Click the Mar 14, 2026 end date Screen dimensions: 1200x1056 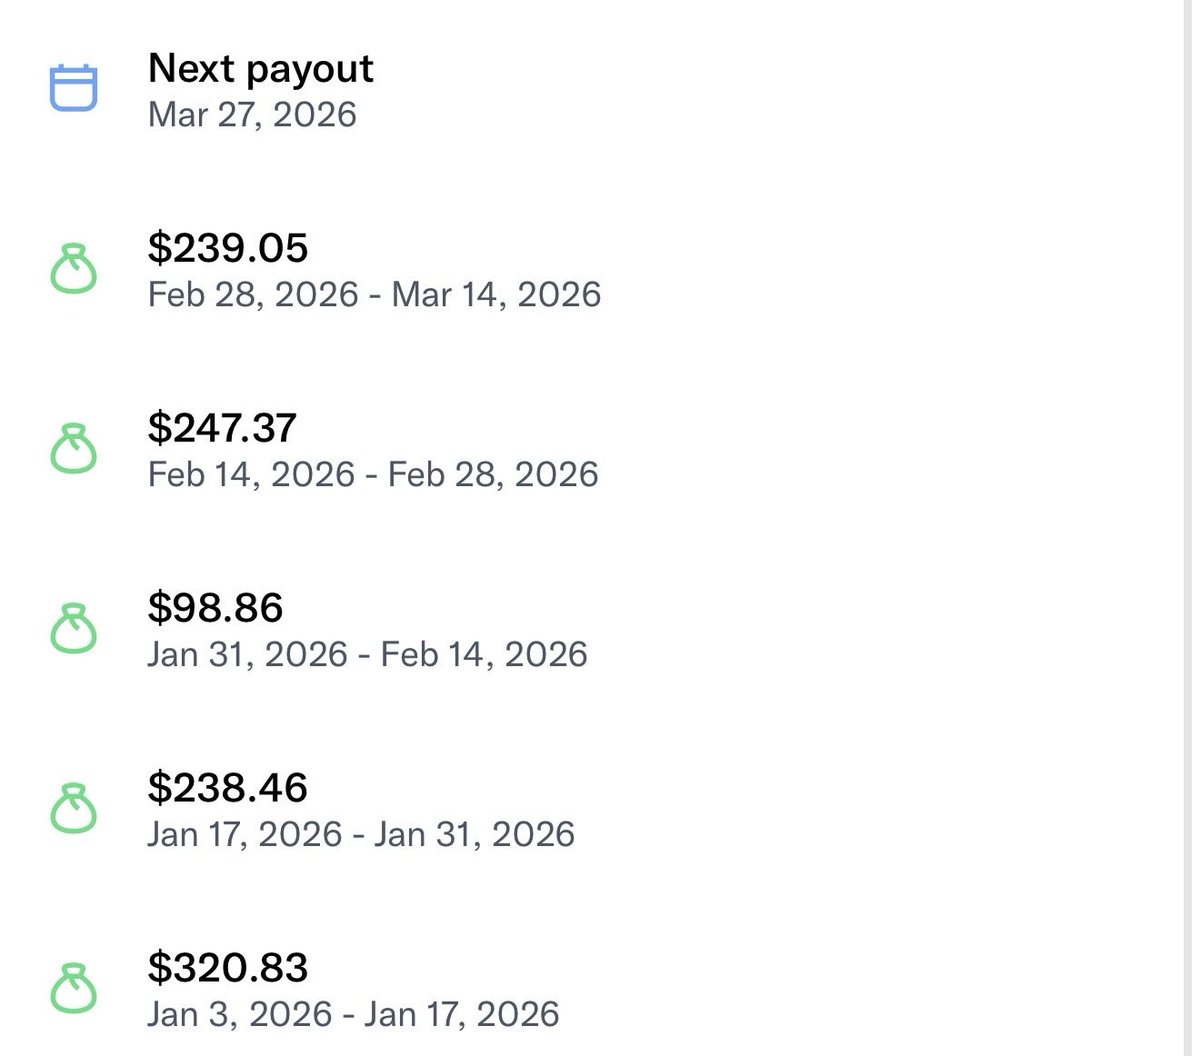[496, 295]
